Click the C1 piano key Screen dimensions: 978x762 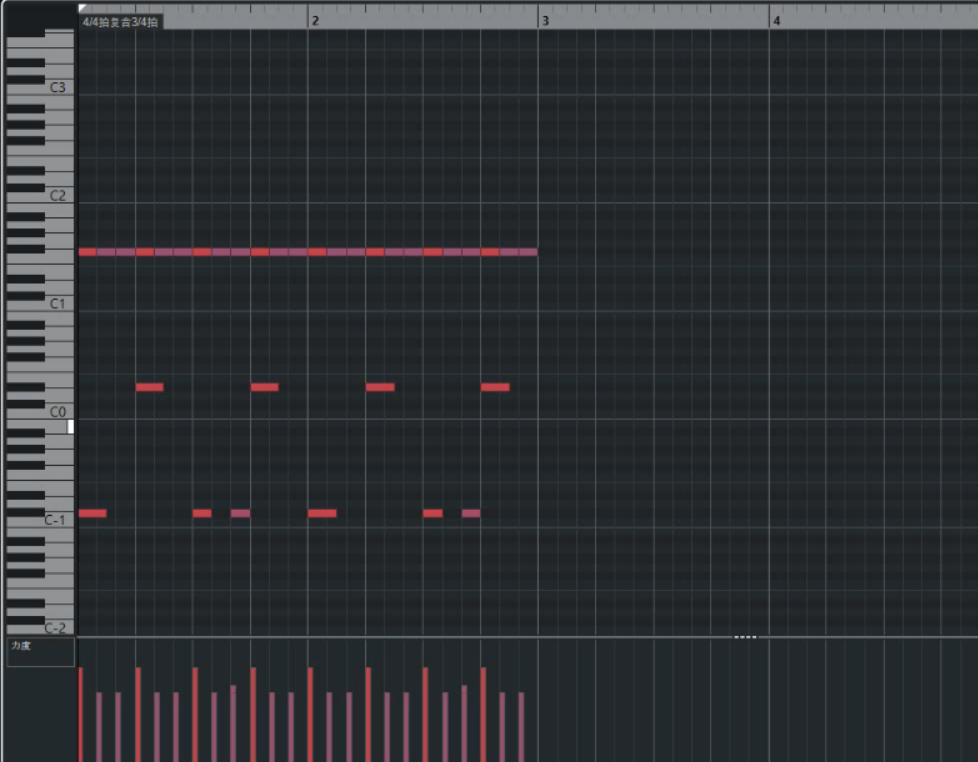point(57,303)
